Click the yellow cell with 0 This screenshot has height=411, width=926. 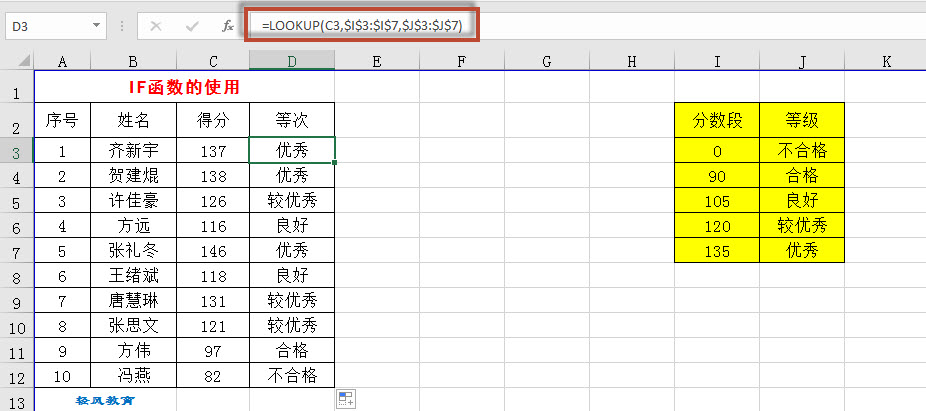click(x=717, y=151)
